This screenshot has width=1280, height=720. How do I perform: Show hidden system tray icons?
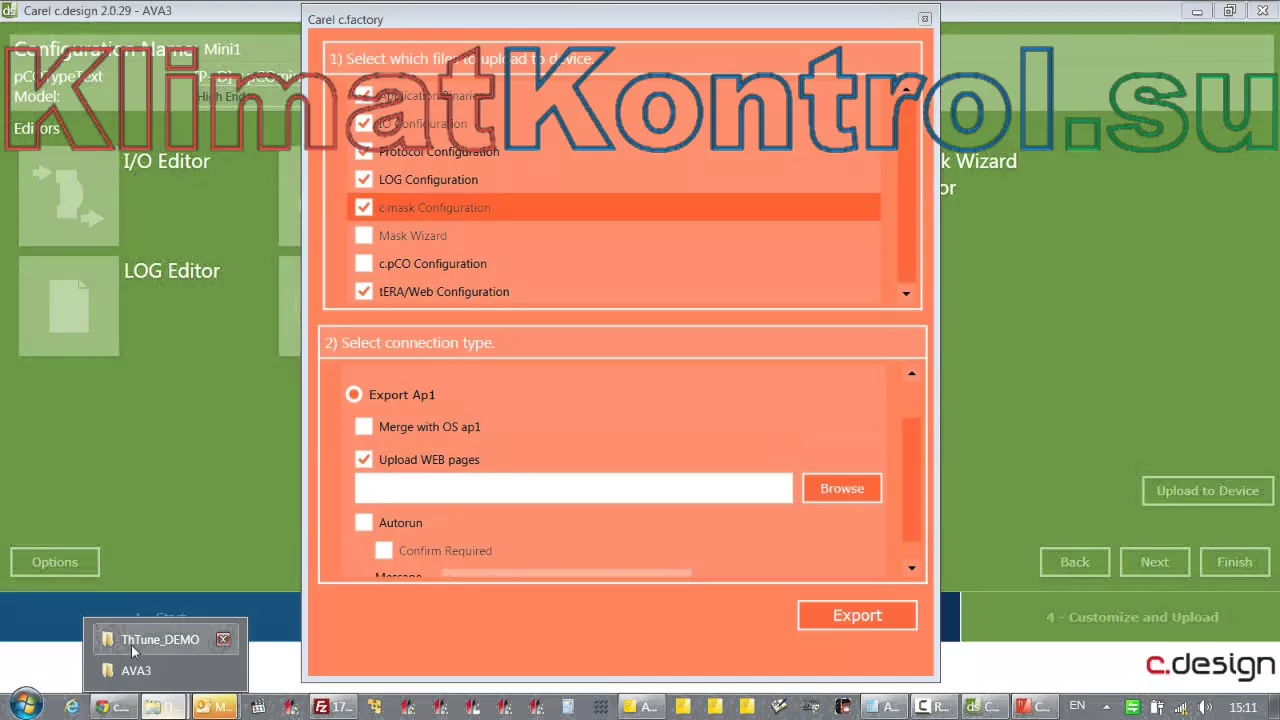pos(1106,707)
